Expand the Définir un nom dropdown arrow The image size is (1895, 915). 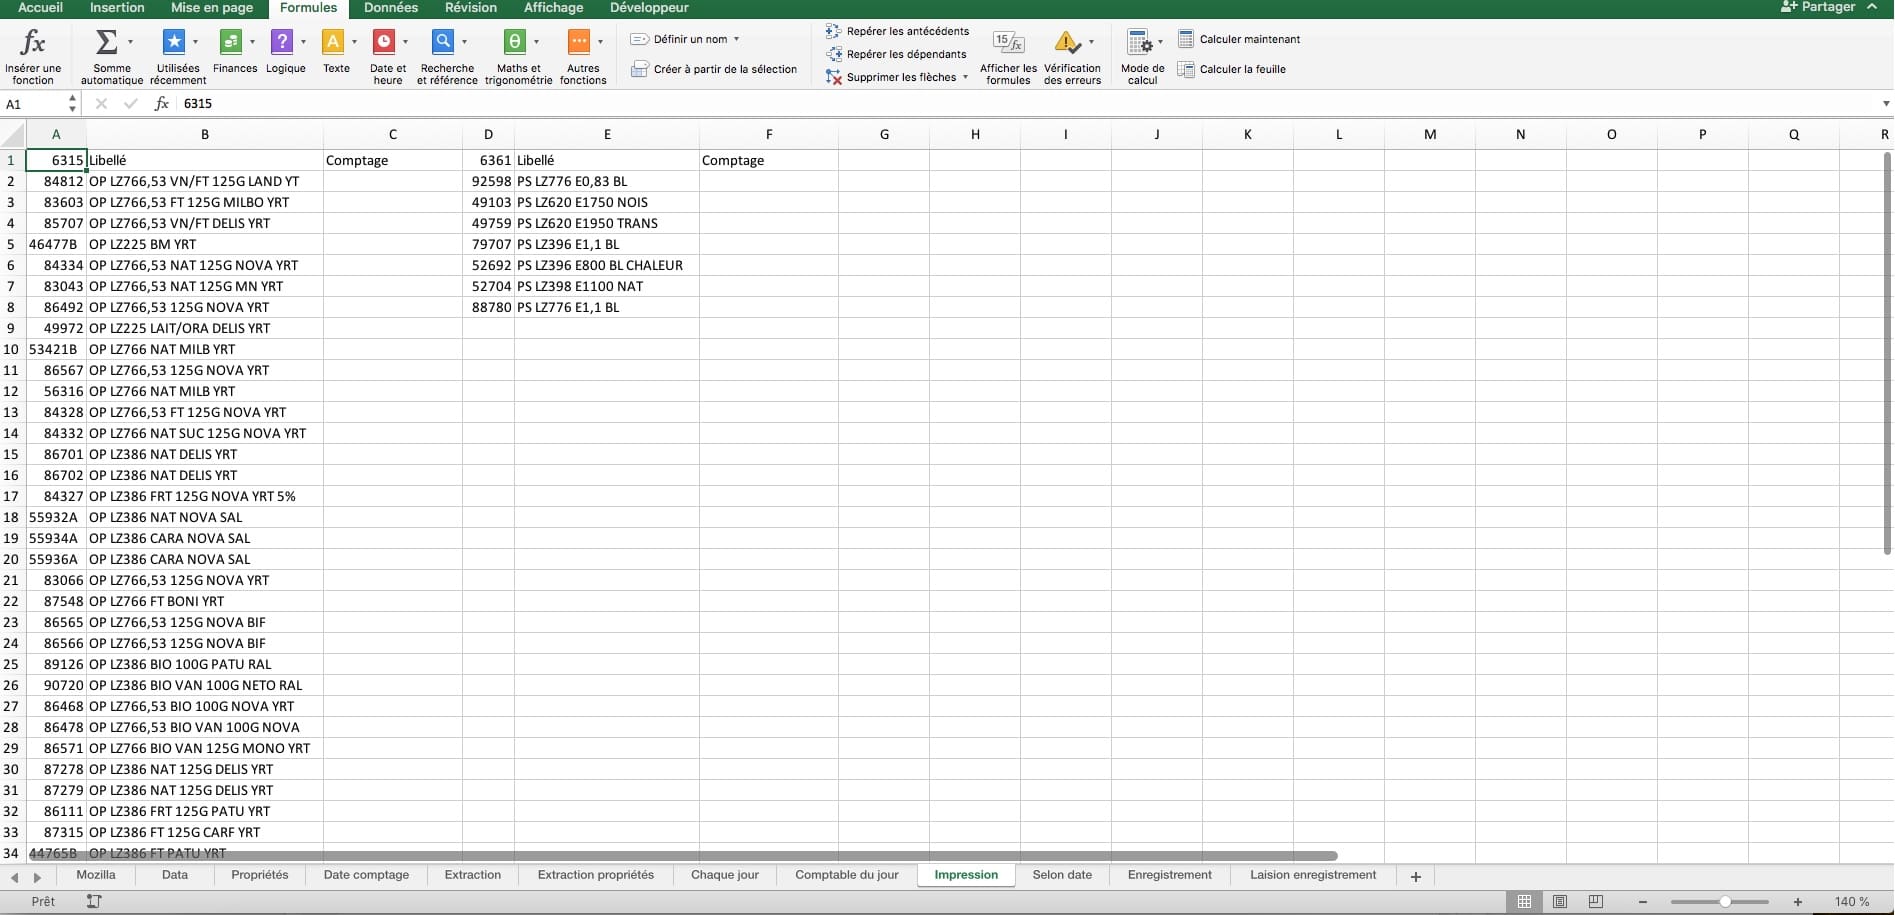click(737, 39)
